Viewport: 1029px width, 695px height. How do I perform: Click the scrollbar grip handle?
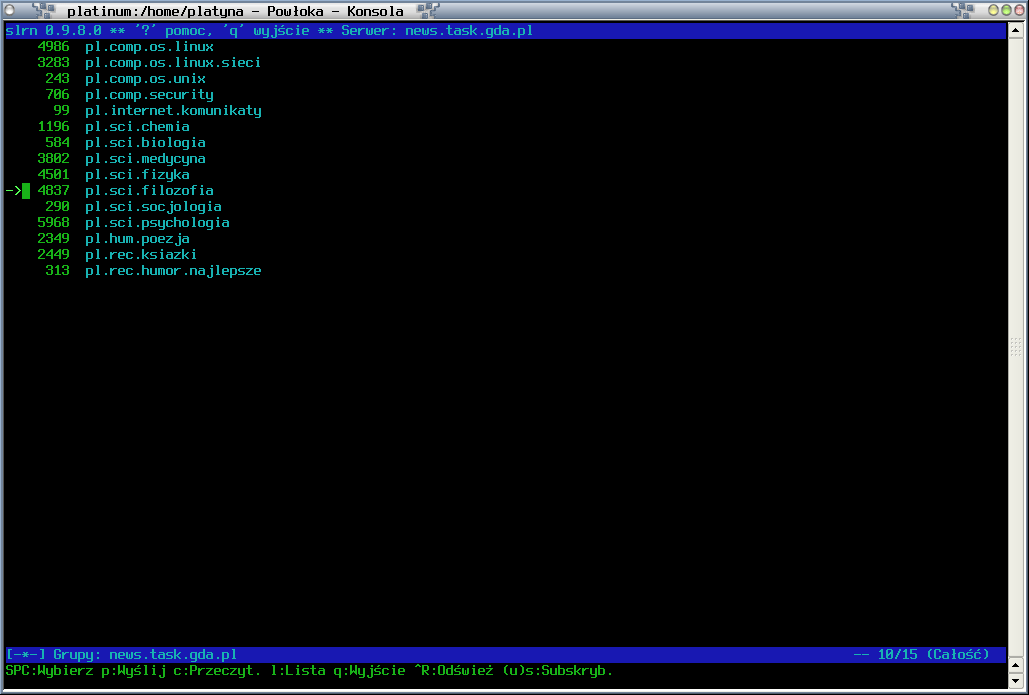(x=1016, y=347)
